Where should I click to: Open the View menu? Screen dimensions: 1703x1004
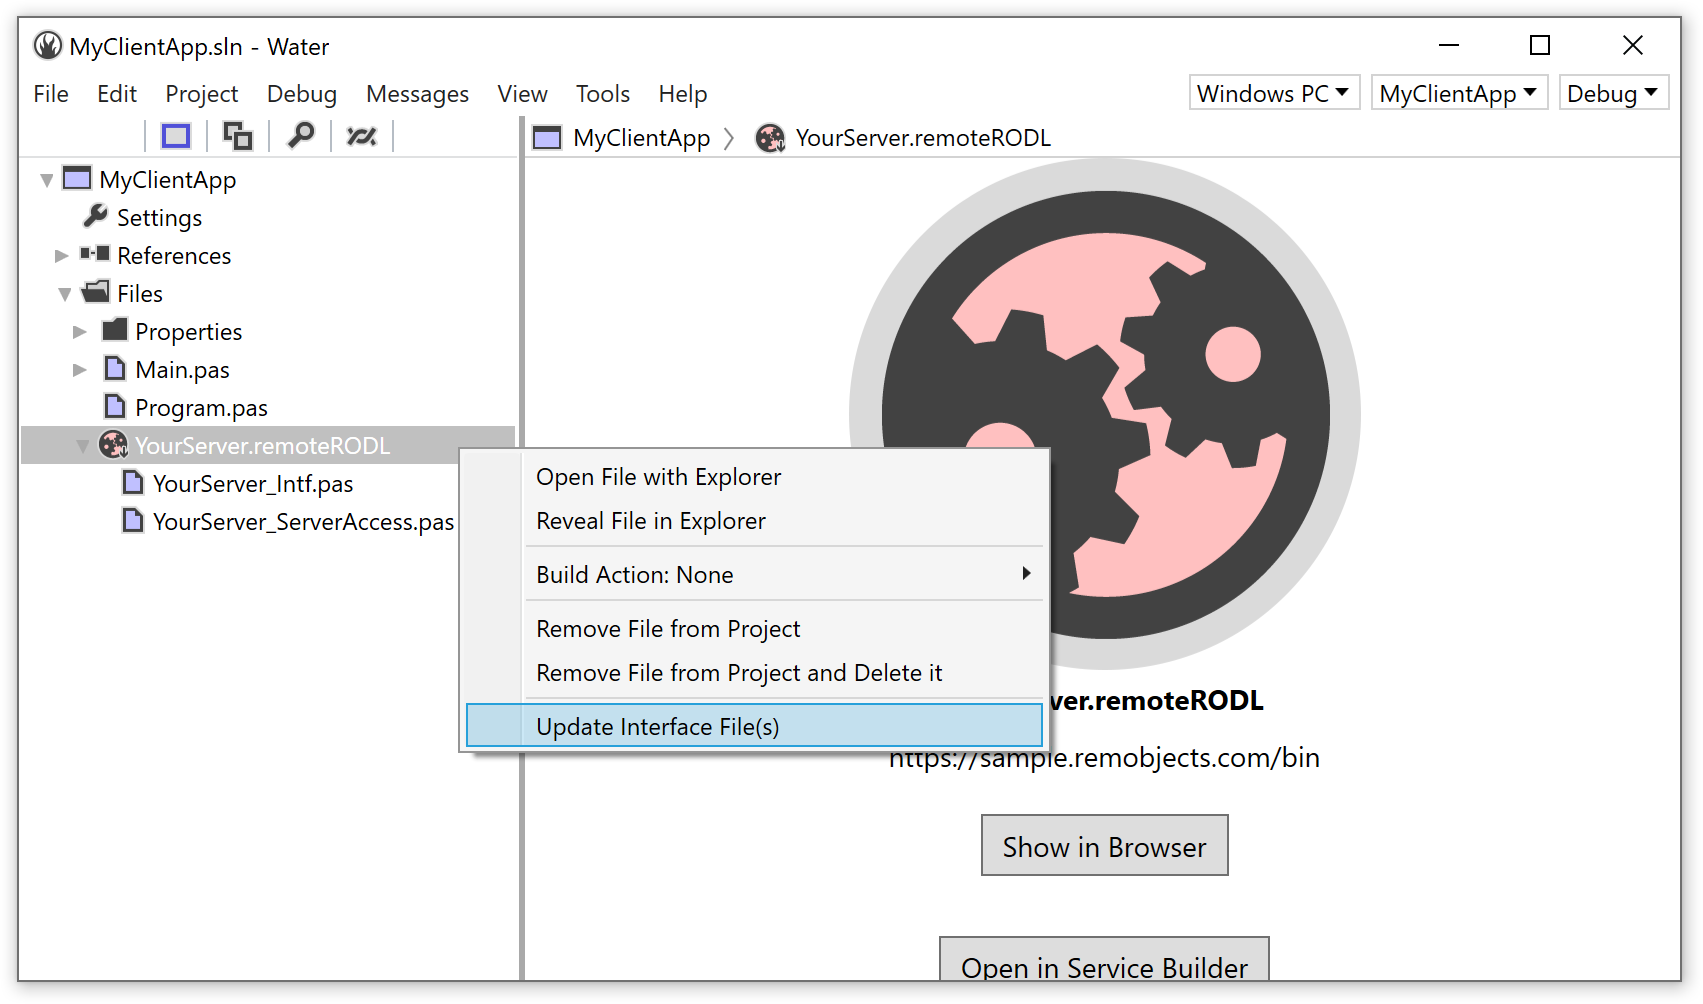pos(522,94)
